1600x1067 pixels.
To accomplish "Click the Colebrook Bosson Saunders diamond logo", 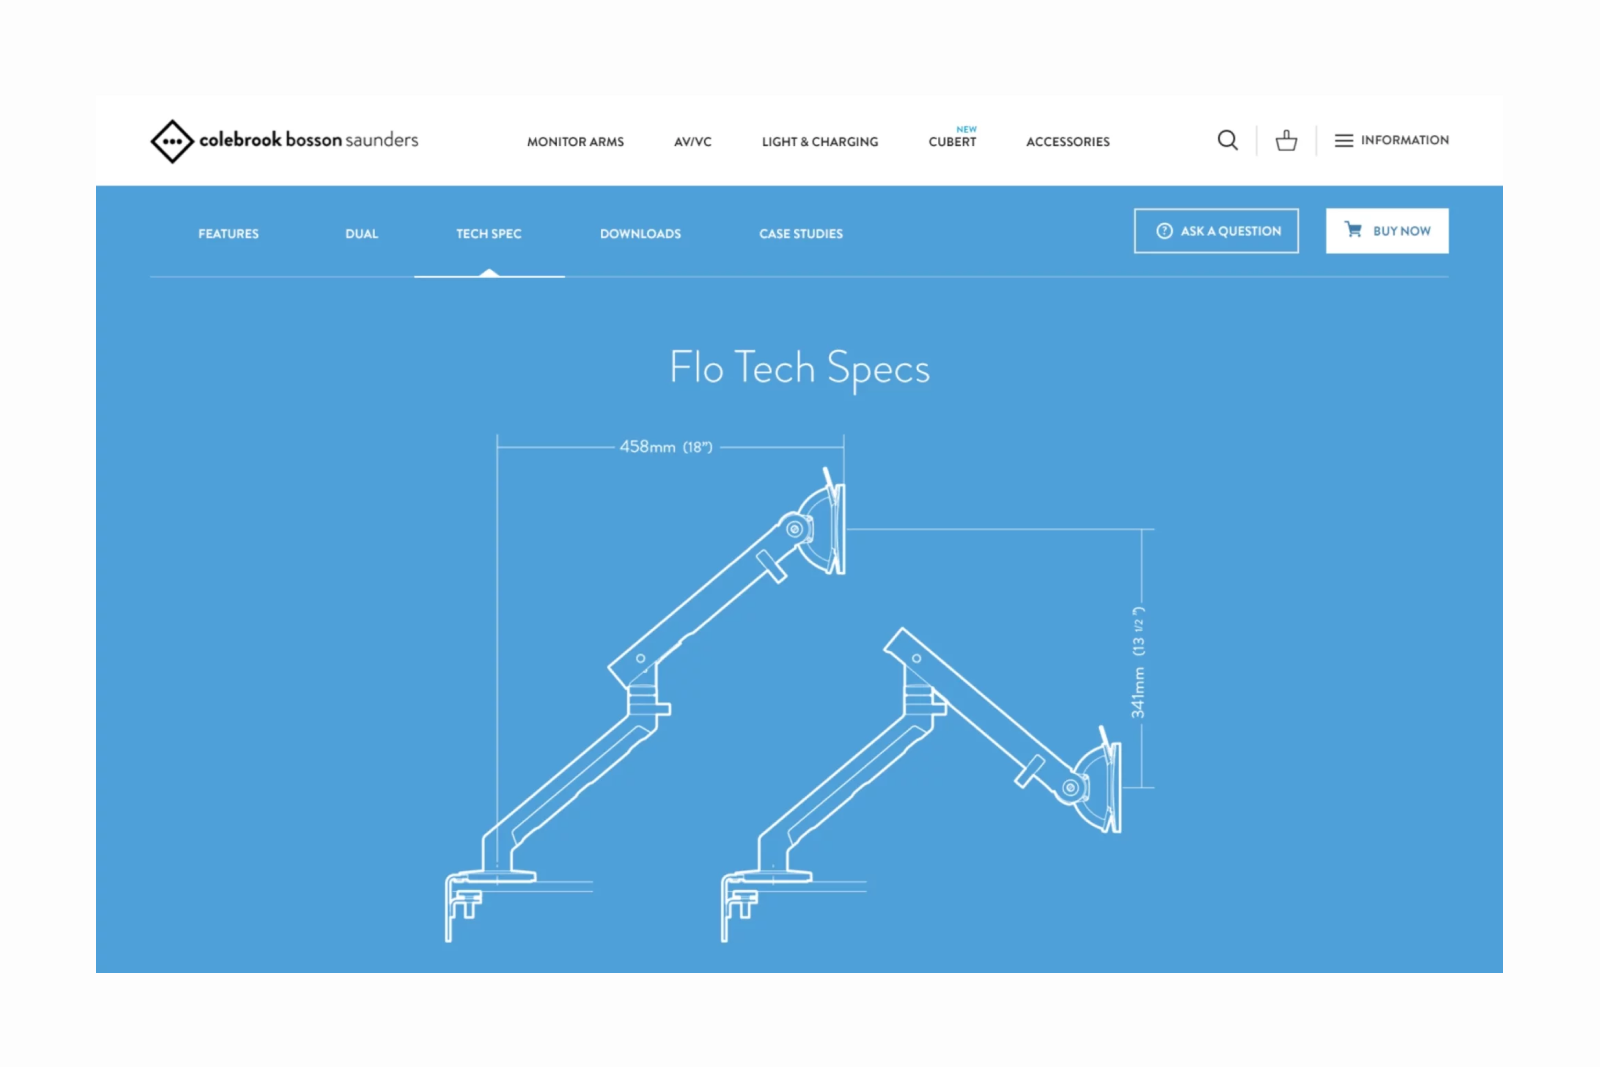I will coord(171,141).
